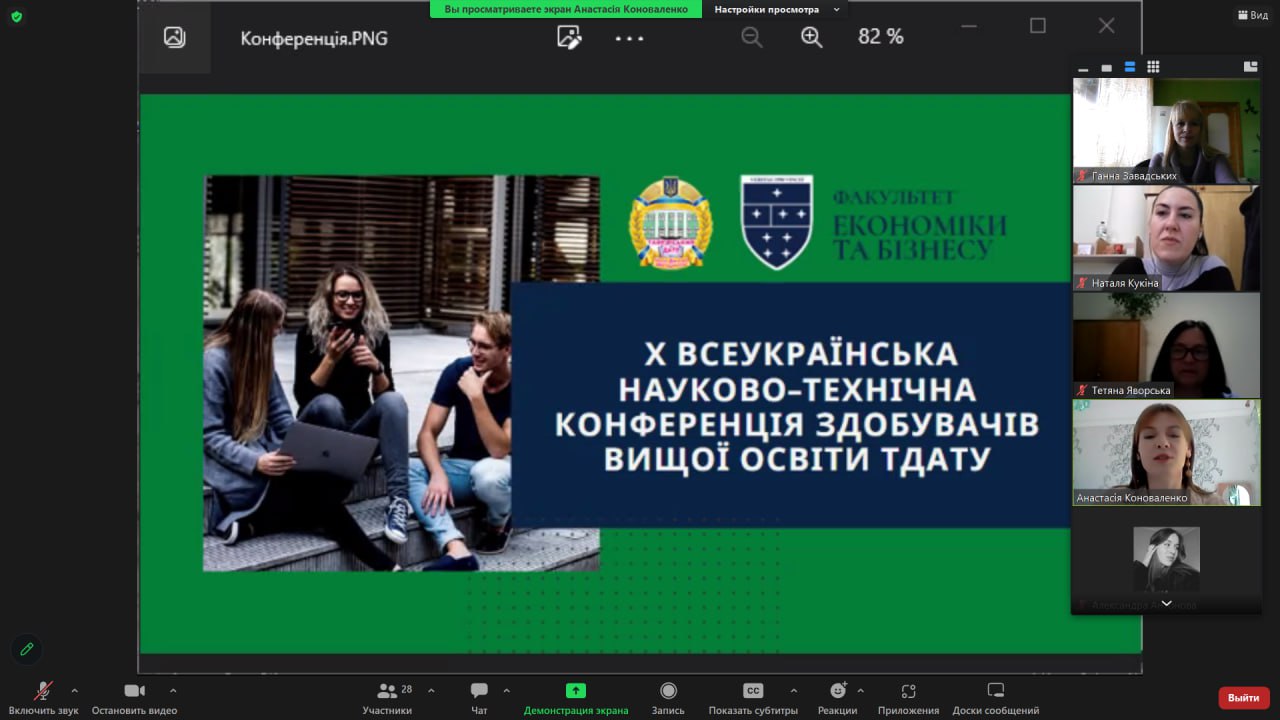Viewport: 1280px width, 720px height.
Task: Open the three-dot more menu in Photos
Action: pyautogui.click(x=630, y=39)
